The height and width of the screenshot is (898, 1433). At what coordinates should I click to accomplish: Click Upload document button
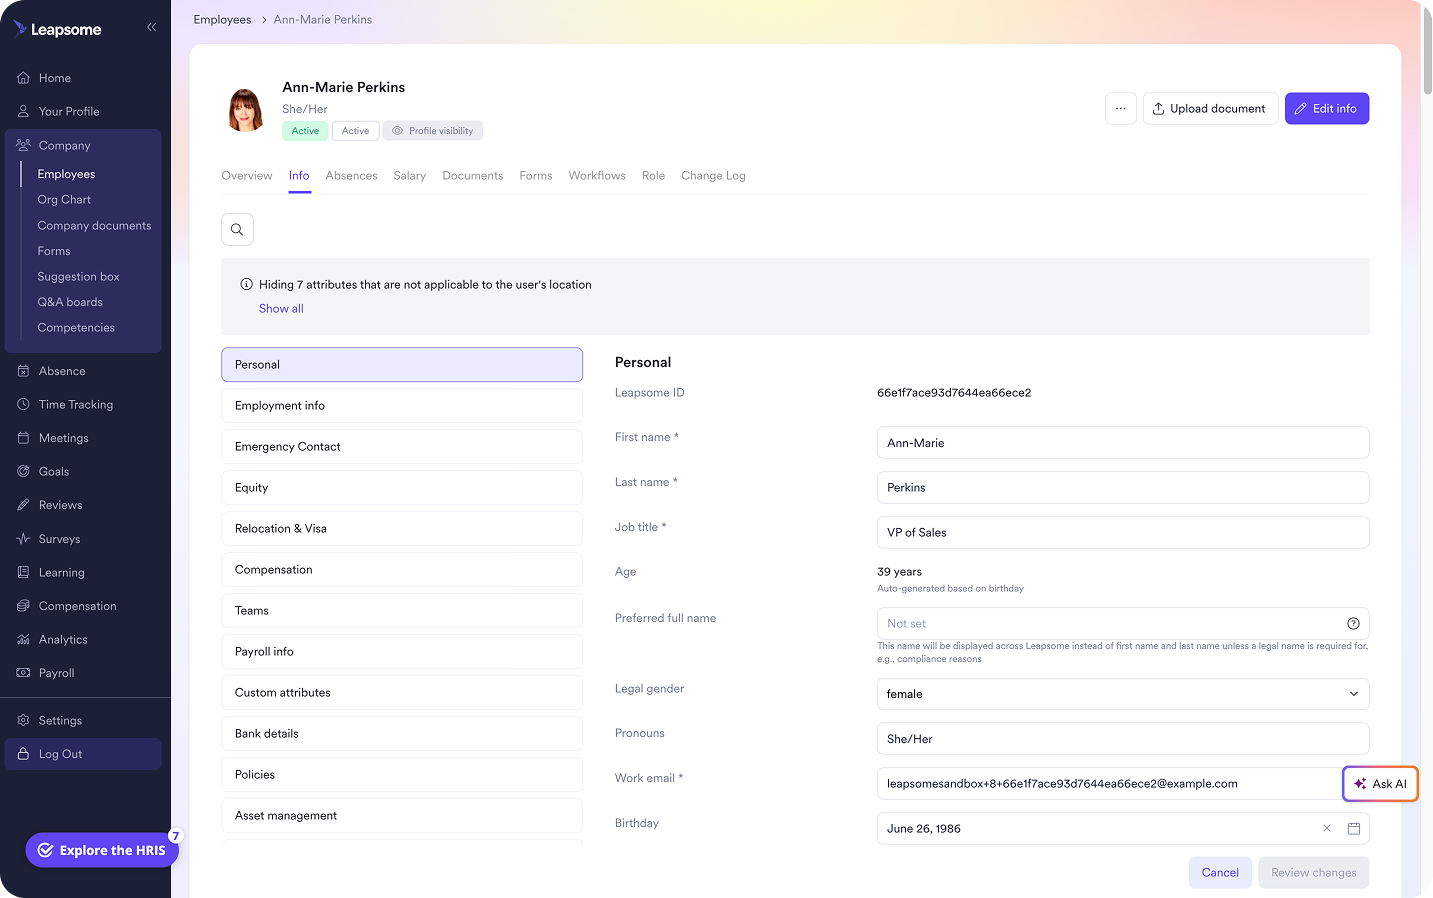pyautogui.click(x=1210, y=108)
